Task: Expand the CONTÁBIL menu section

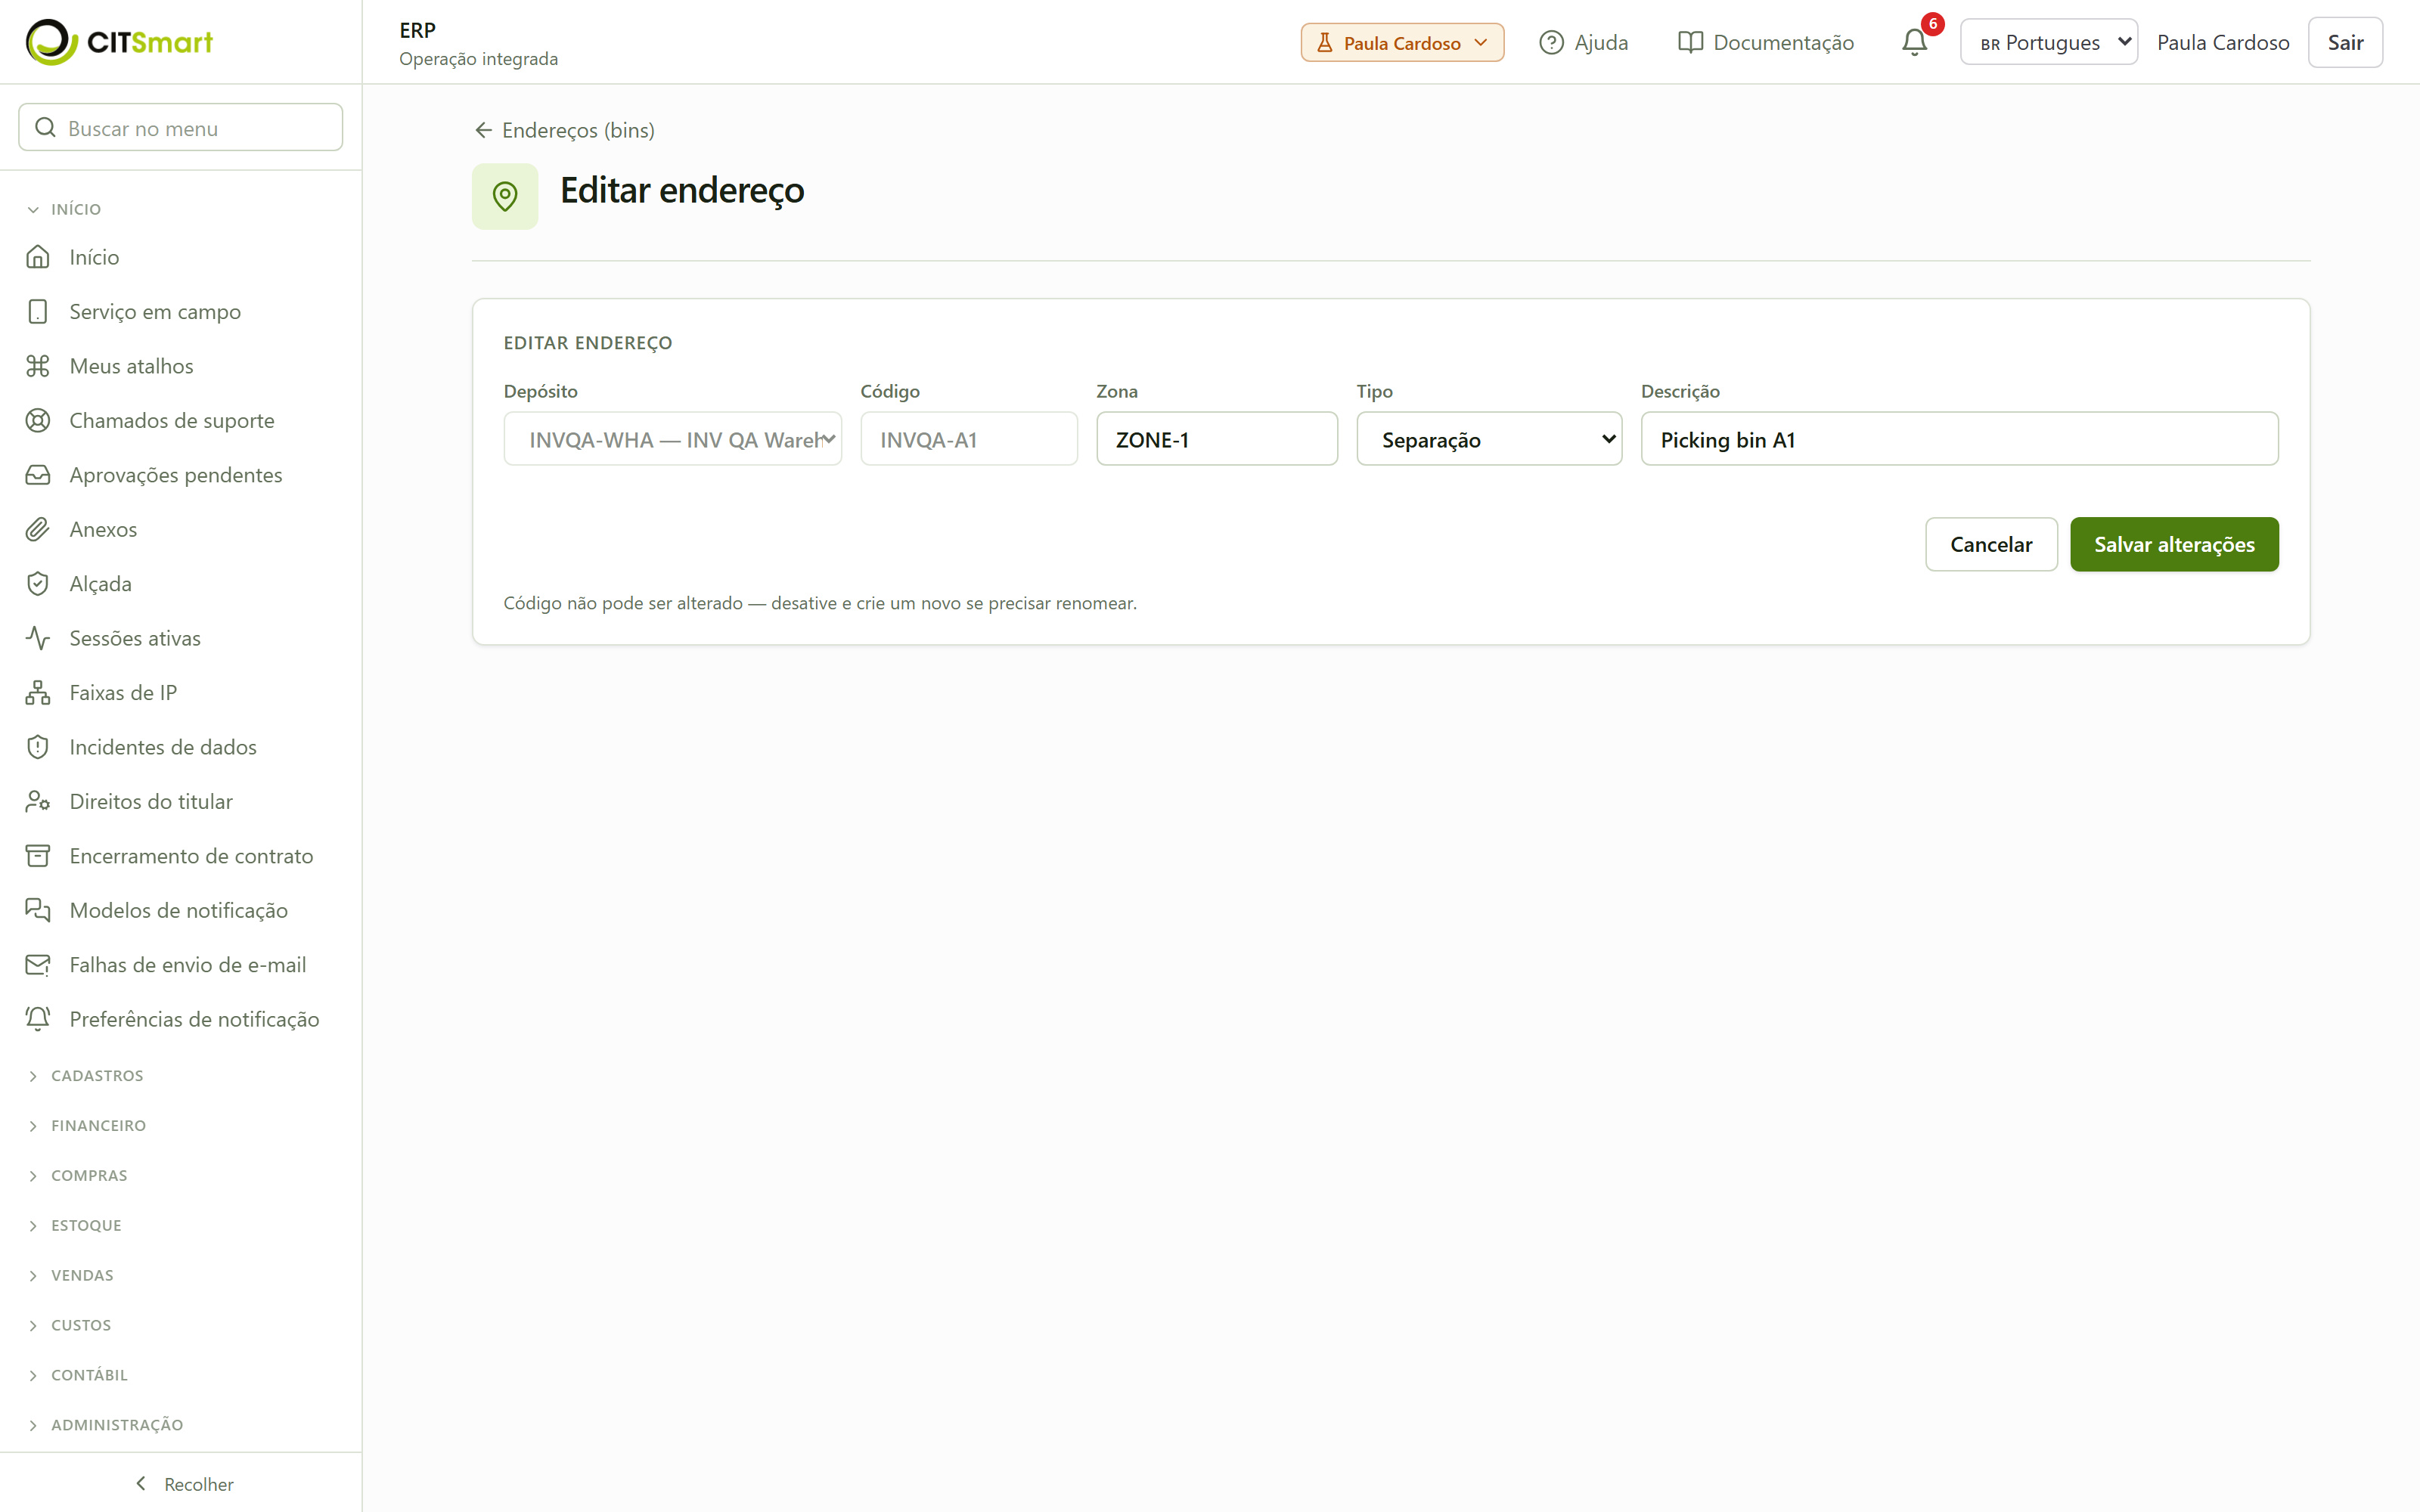Action: point(78,1376)
